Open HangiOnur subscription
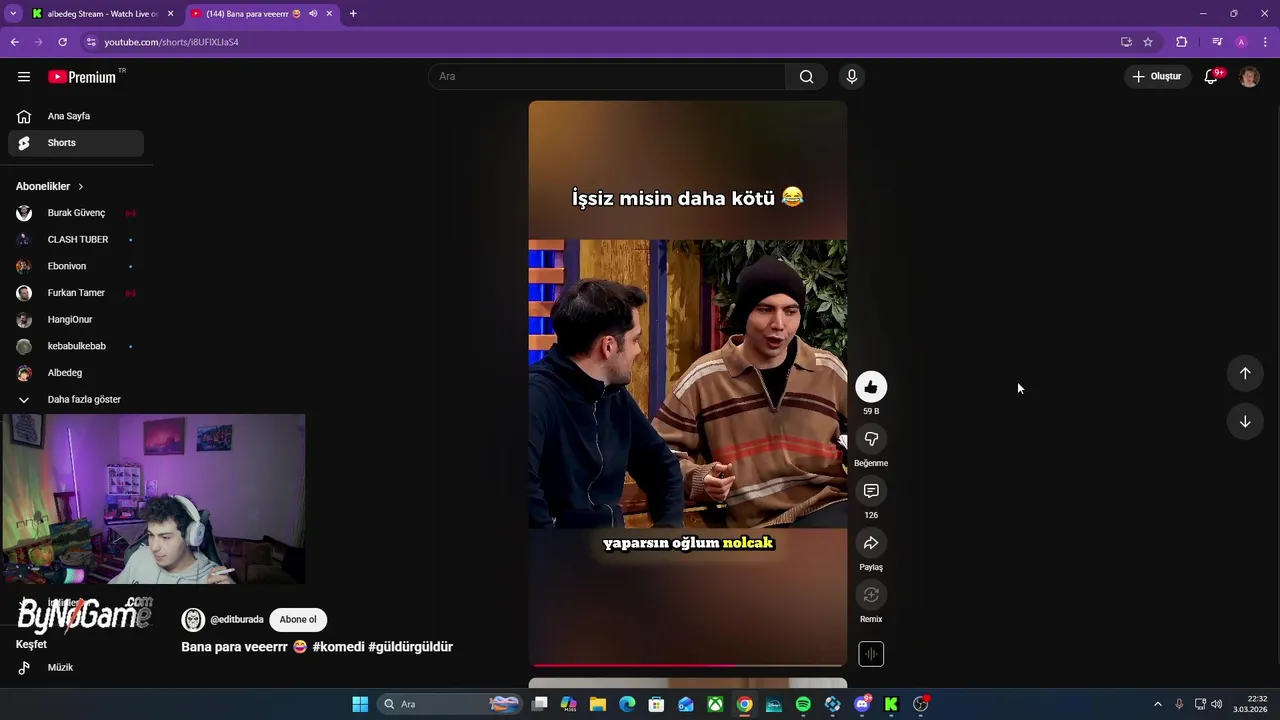1280x720 pixels. tap(76, 320)
